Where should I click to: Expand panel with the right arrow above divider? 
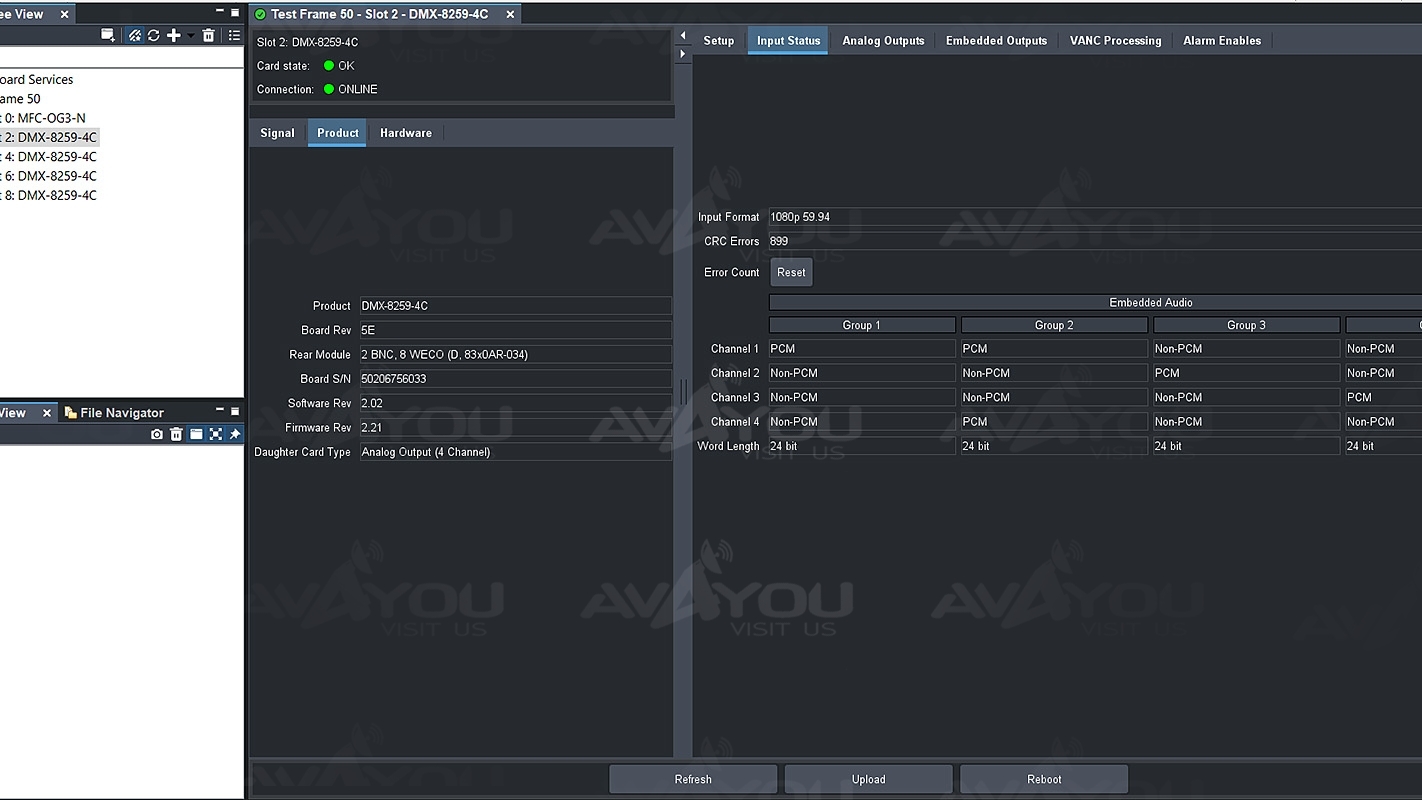[683, 54]
